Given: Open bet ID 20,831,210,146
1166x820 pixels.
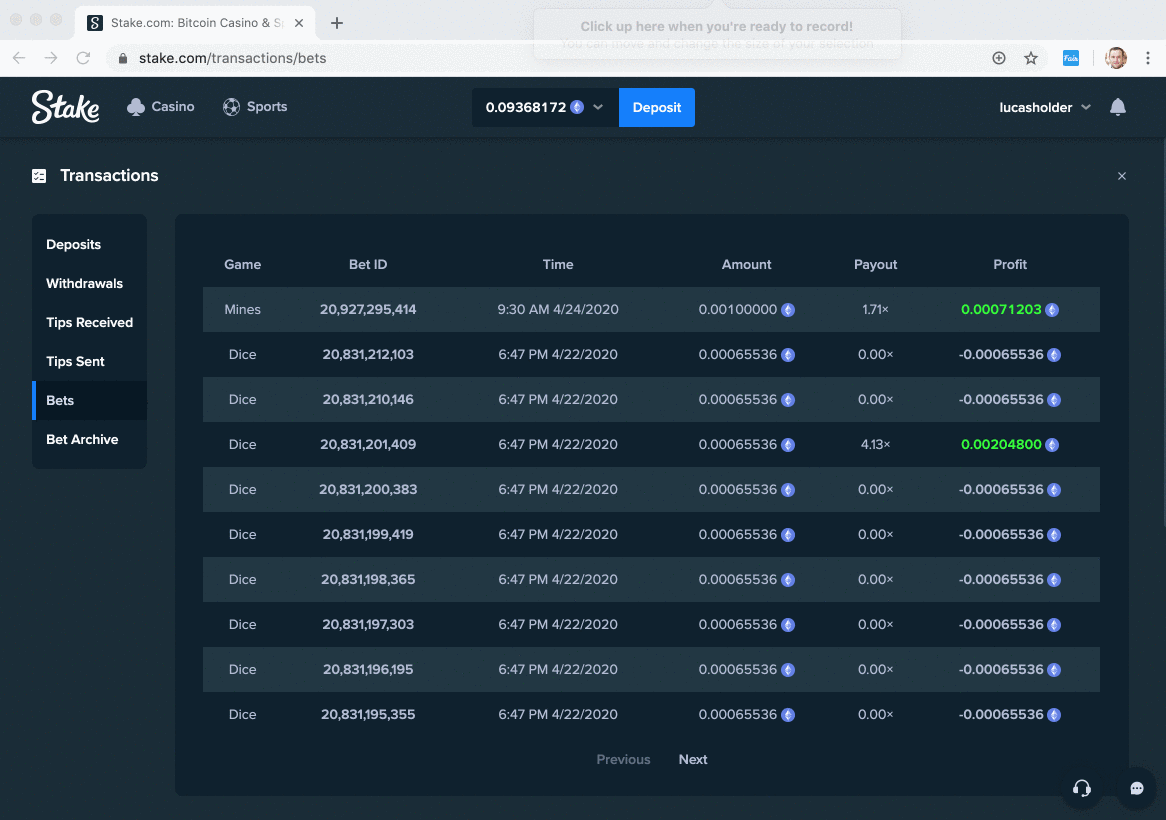Looking at the screenshot, I should pyautogui.click(x=368, y=399).
